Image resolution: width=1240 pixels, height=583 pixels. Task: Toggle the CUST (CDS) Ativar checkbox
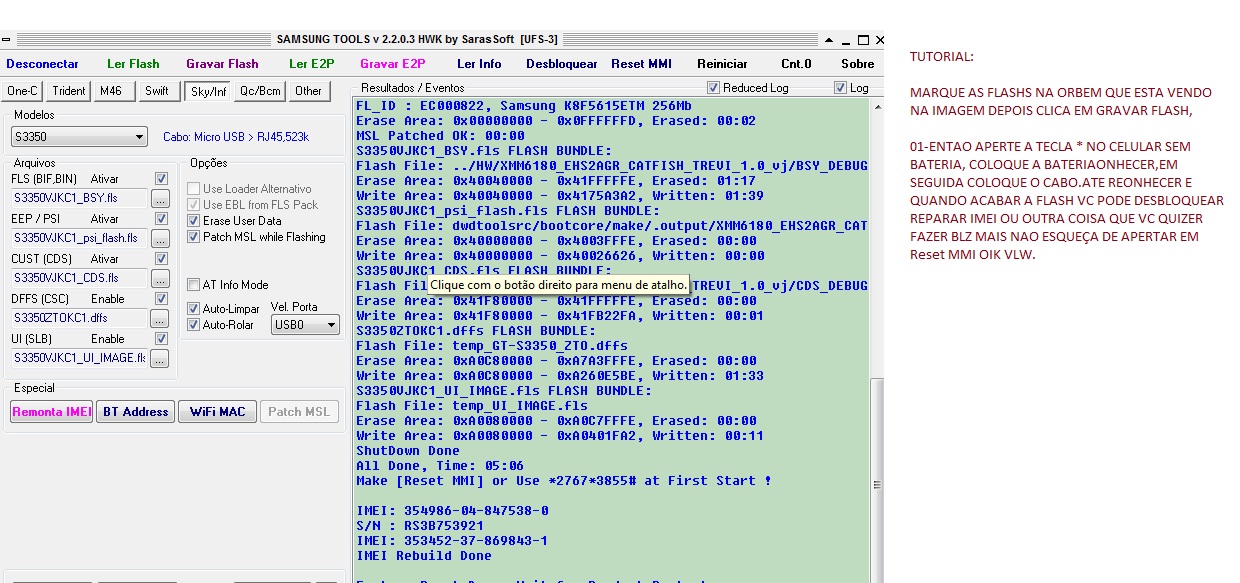[x=161, y=259]
